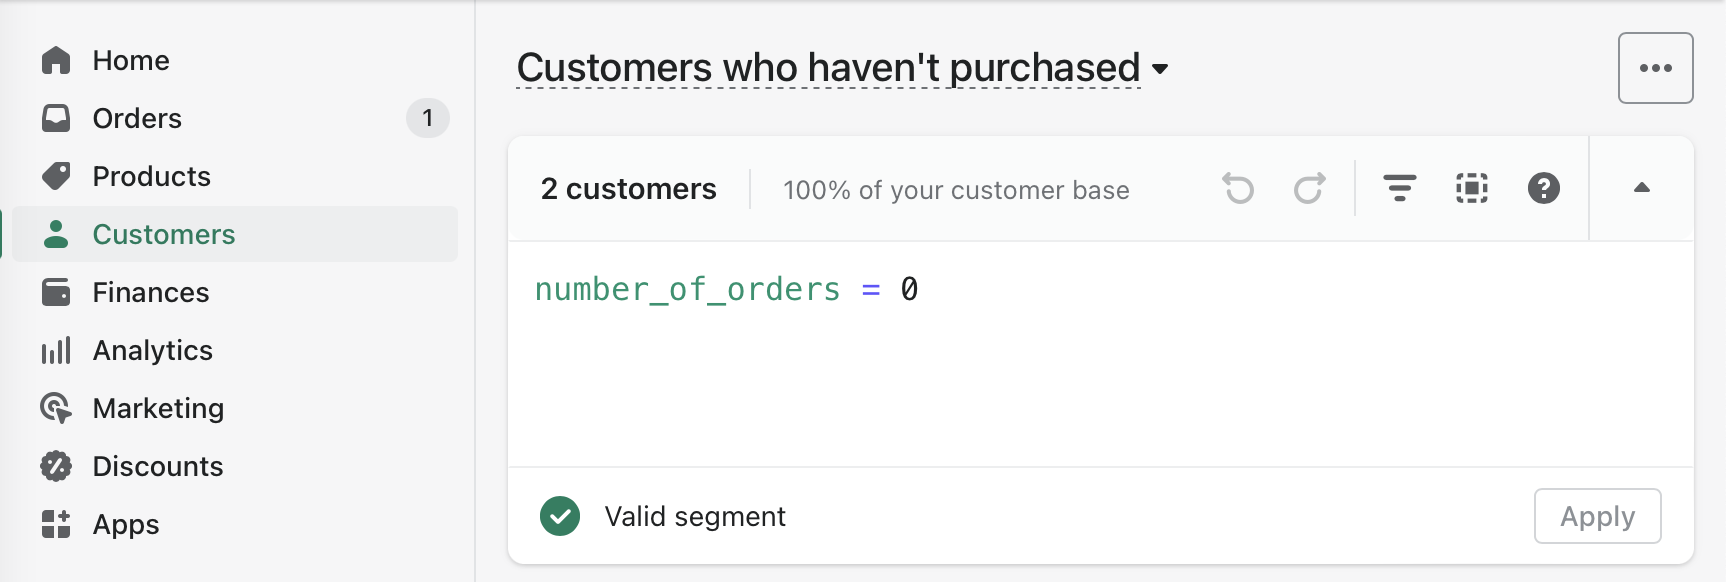Click the redo arrow icon in the editor
This screenshot has width=1726, height=582.
1309,188
